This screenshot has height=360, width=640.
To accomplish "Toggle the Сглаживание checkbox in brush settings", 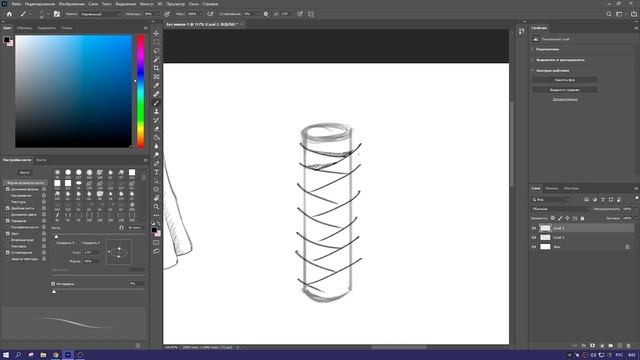I will [8, 253].
